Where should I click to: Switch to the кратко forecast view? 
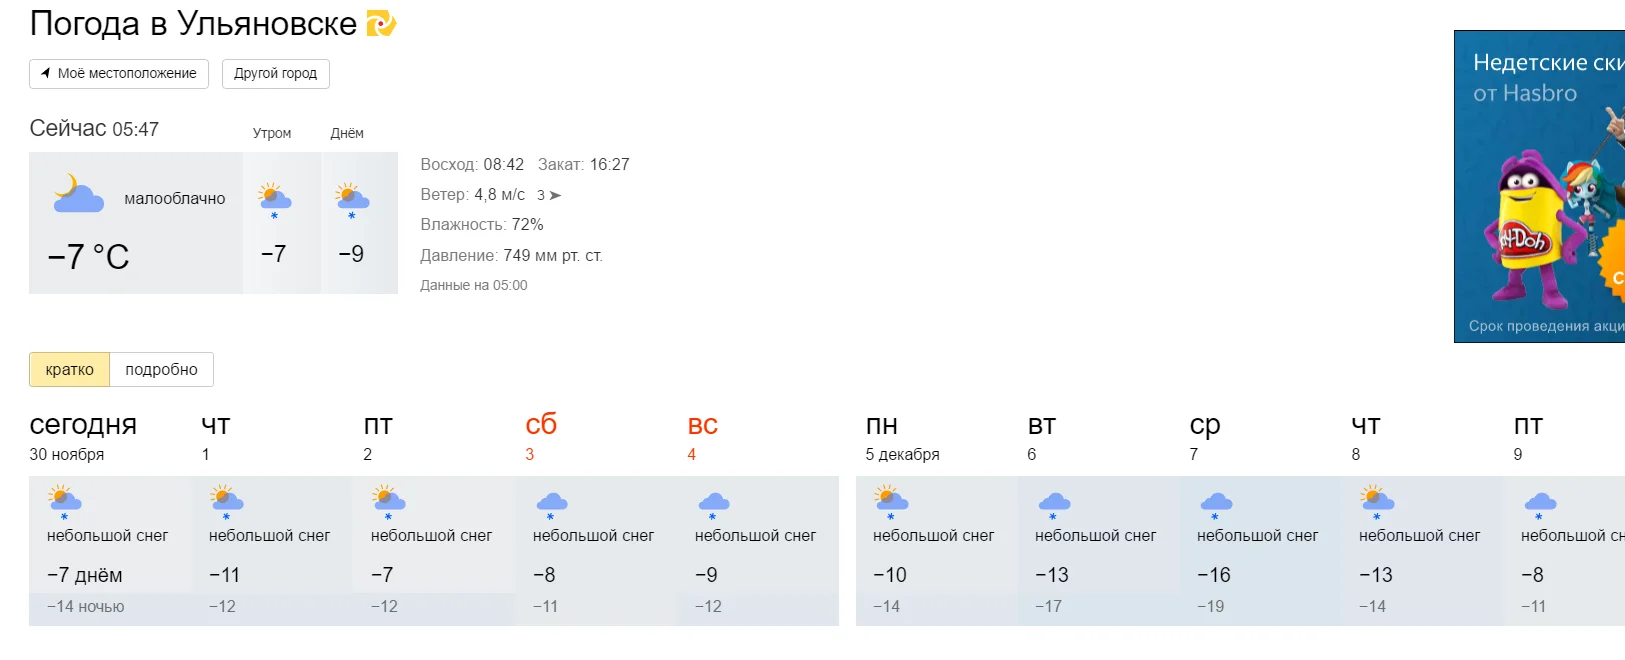coord(69,369)
